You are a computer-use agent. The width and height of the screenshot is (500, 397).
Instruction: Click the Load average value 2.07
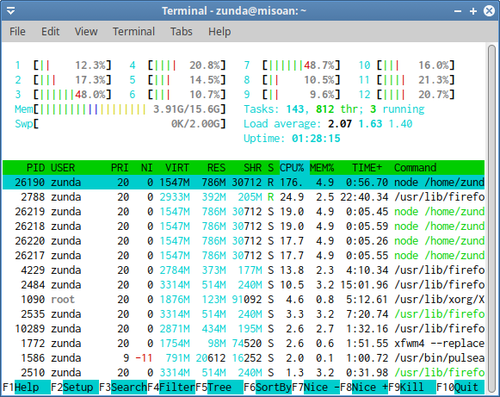click(340, 124)
